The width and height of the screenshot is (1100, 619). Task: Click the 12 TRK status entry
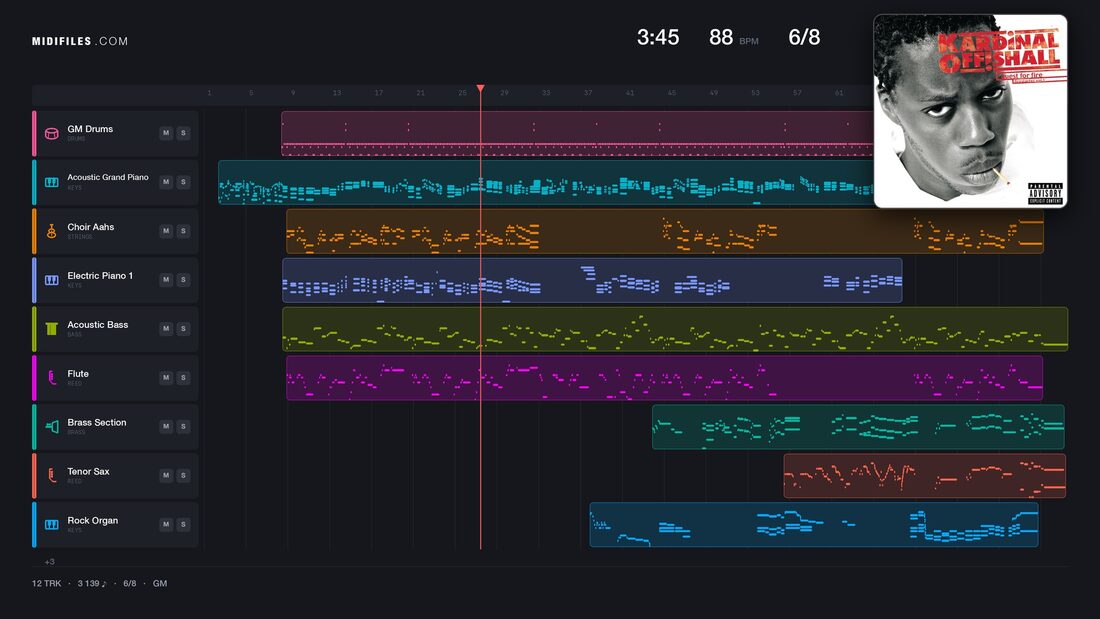pyautogui.click(x=46, y=583)
